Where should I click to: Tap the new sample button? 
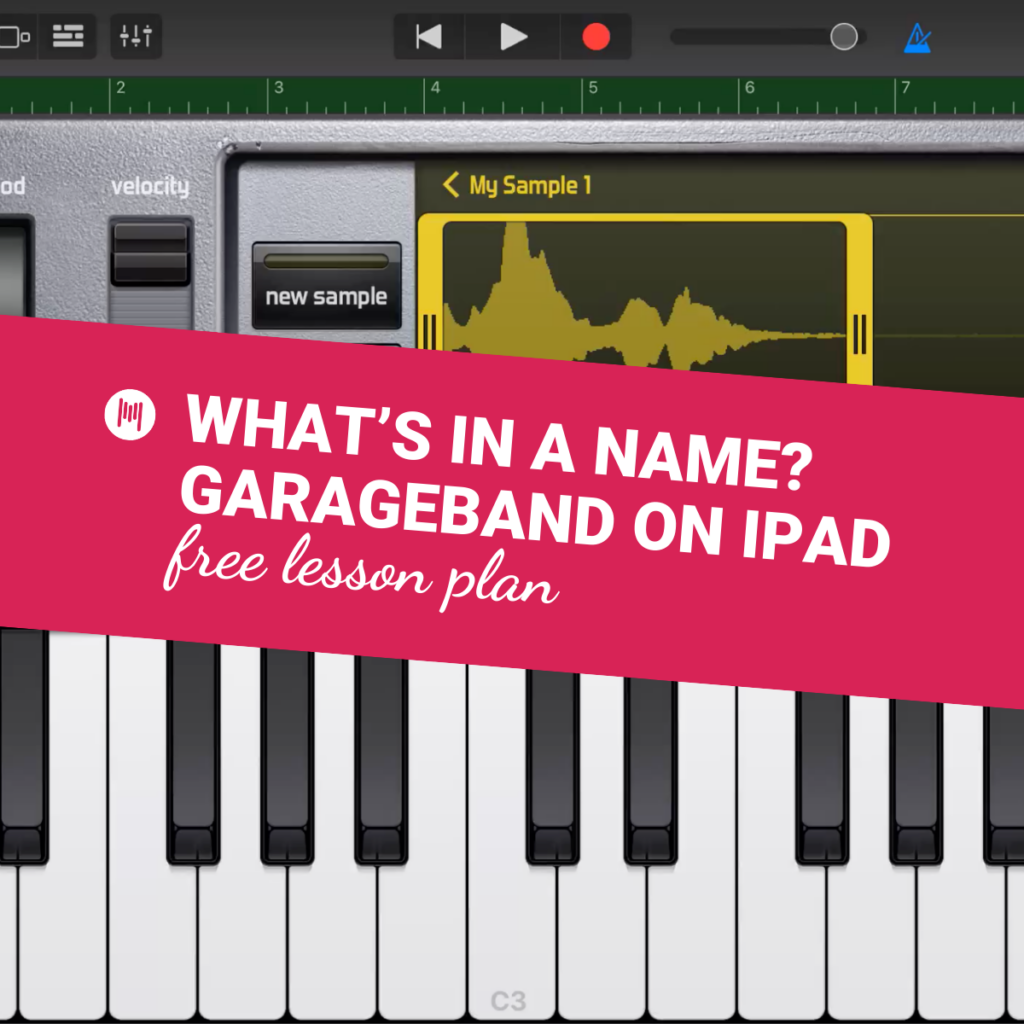(x=327, y=286)
